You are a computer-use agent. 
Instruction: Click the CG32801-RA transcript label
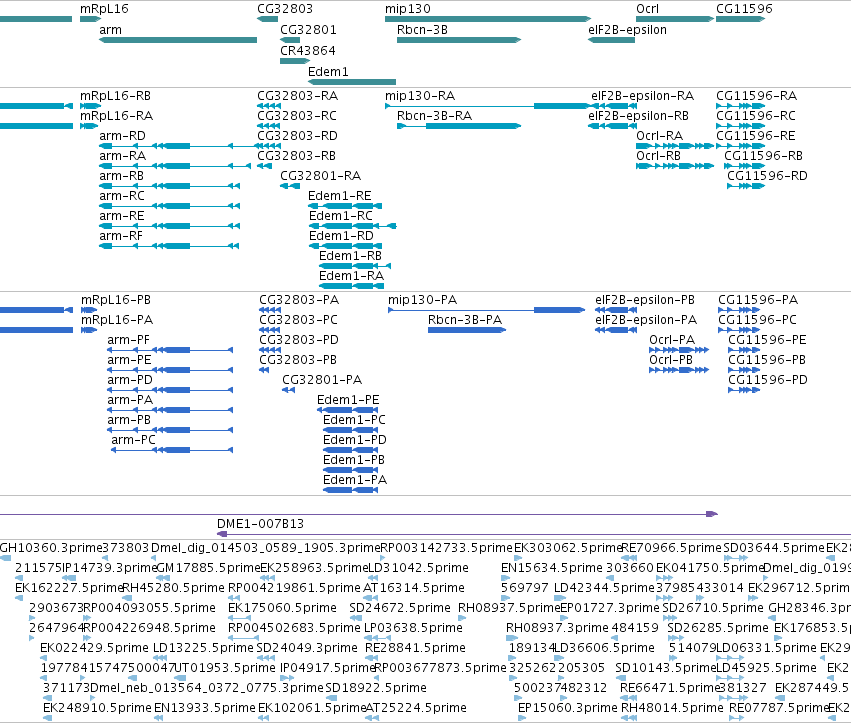(320, 176)
